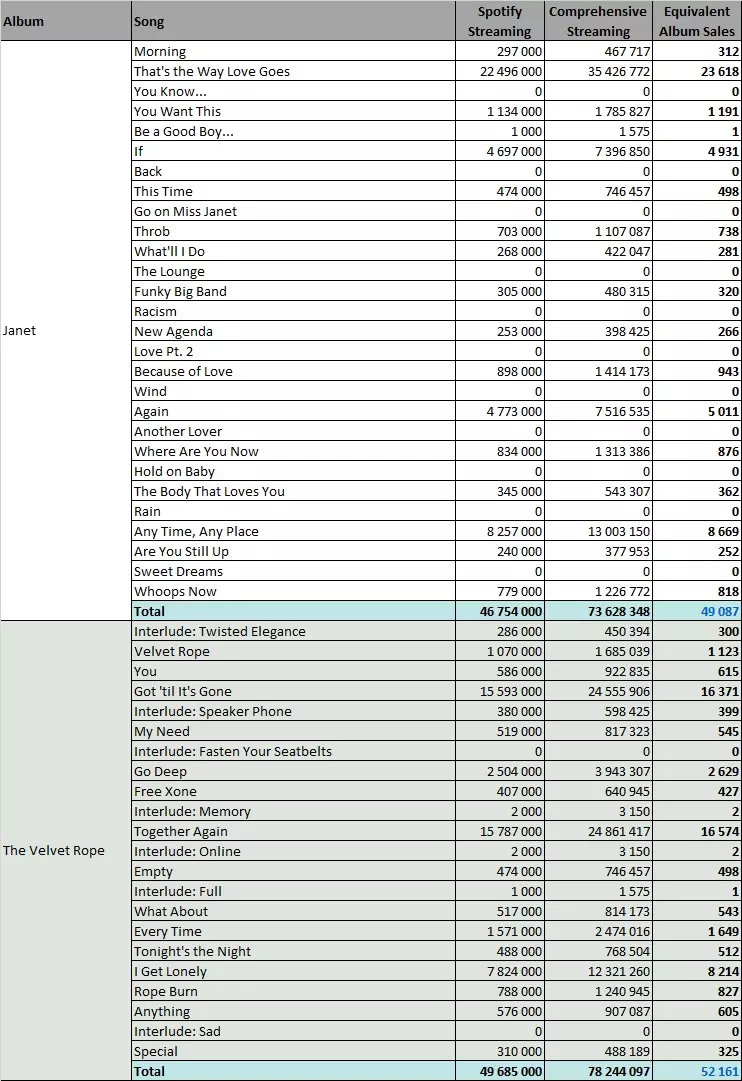Click the Janet album cell
The height and width of the screenshot is (1081, 742).
tap(66, 330)
